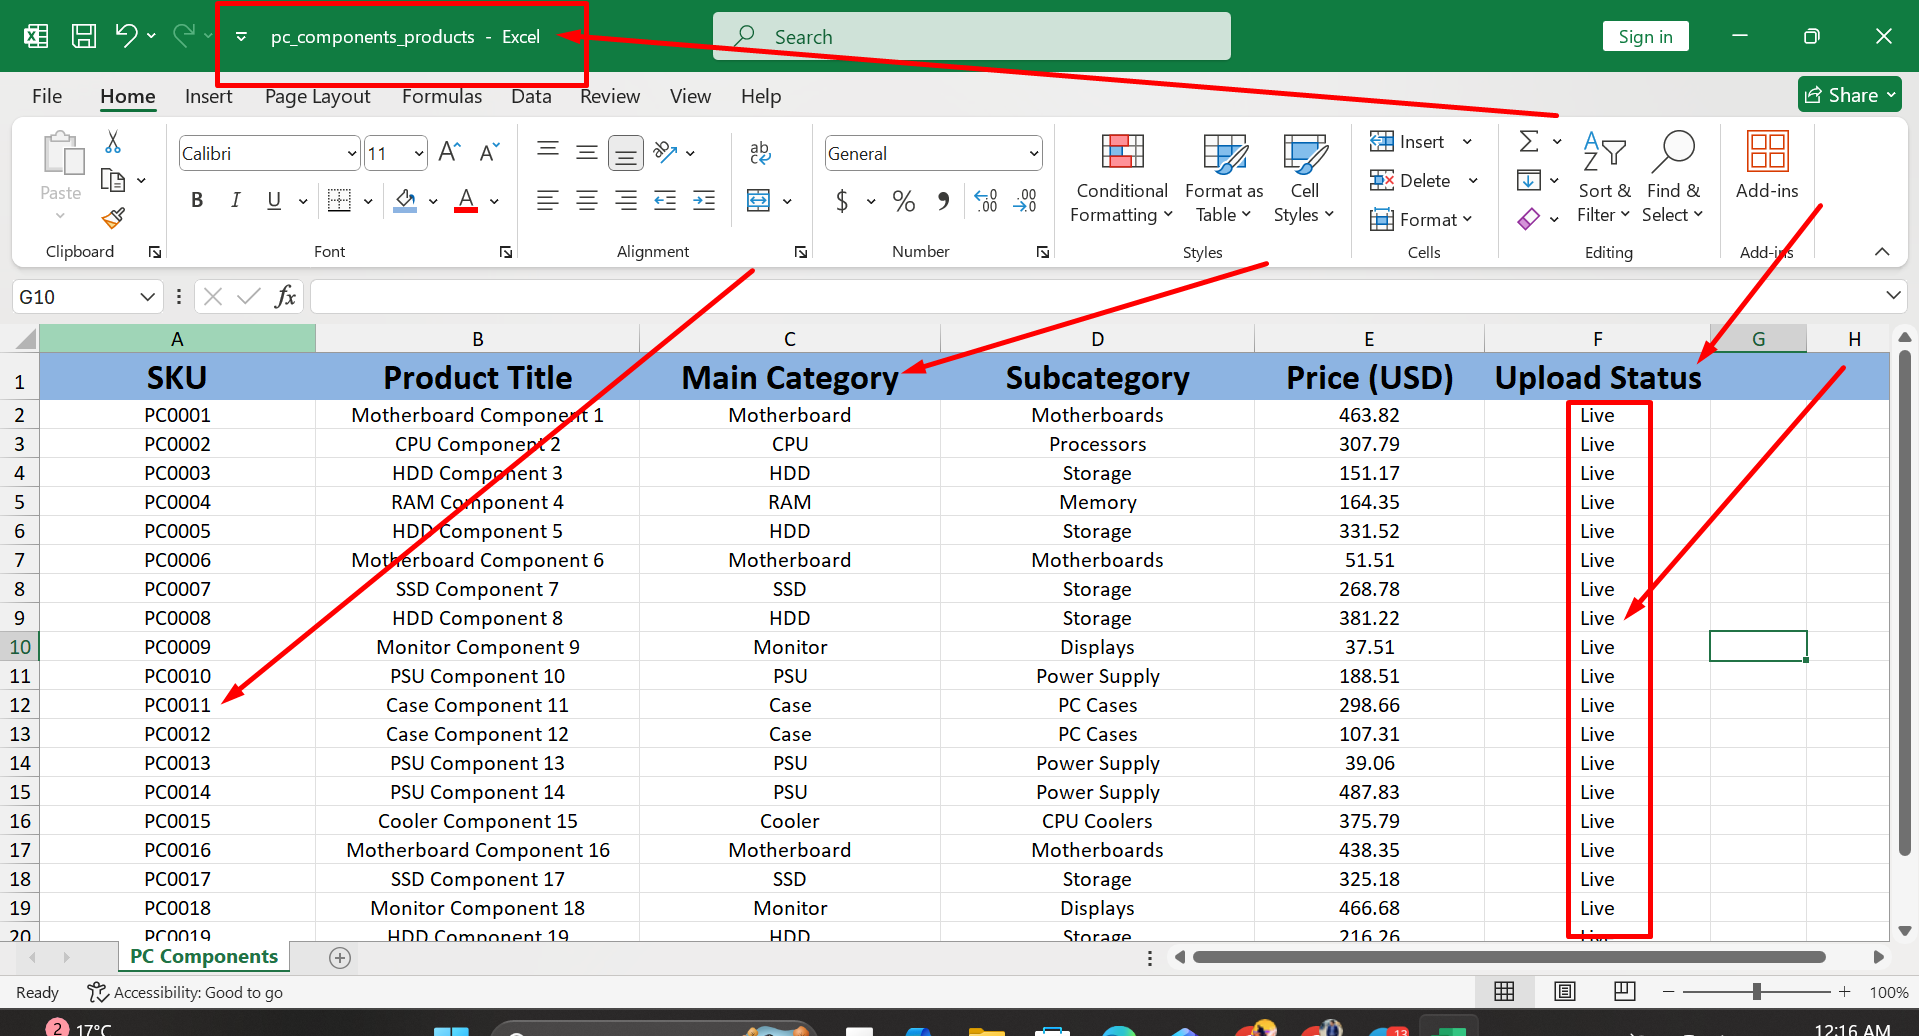Screen dimensions: 1919x1036
Task: Apply Percent Style from the Number group
Action: tap(903, 200)
